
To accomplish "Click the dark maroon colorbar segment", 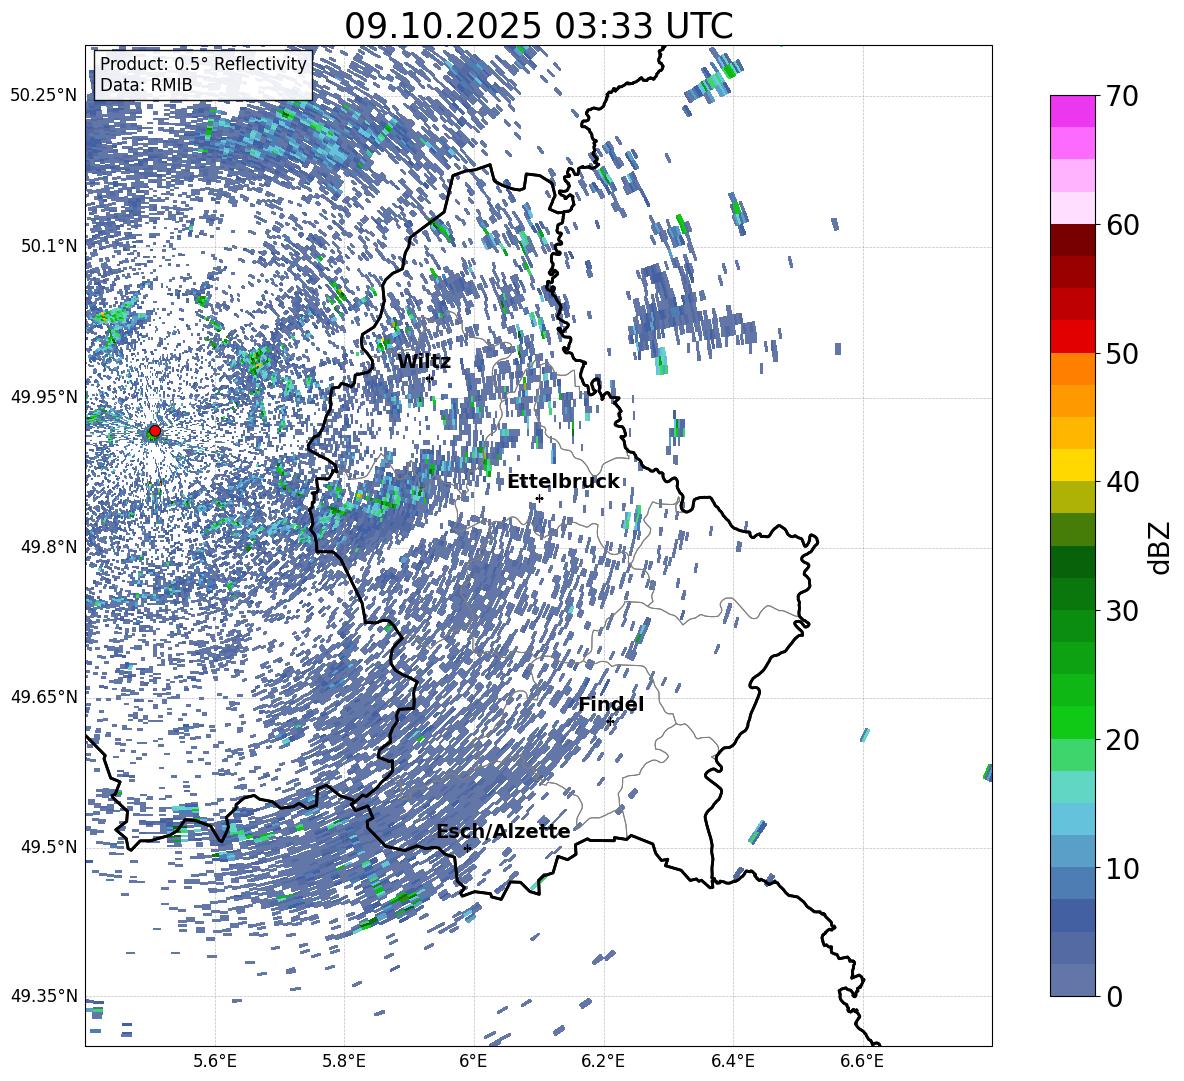I will 1072,239.
